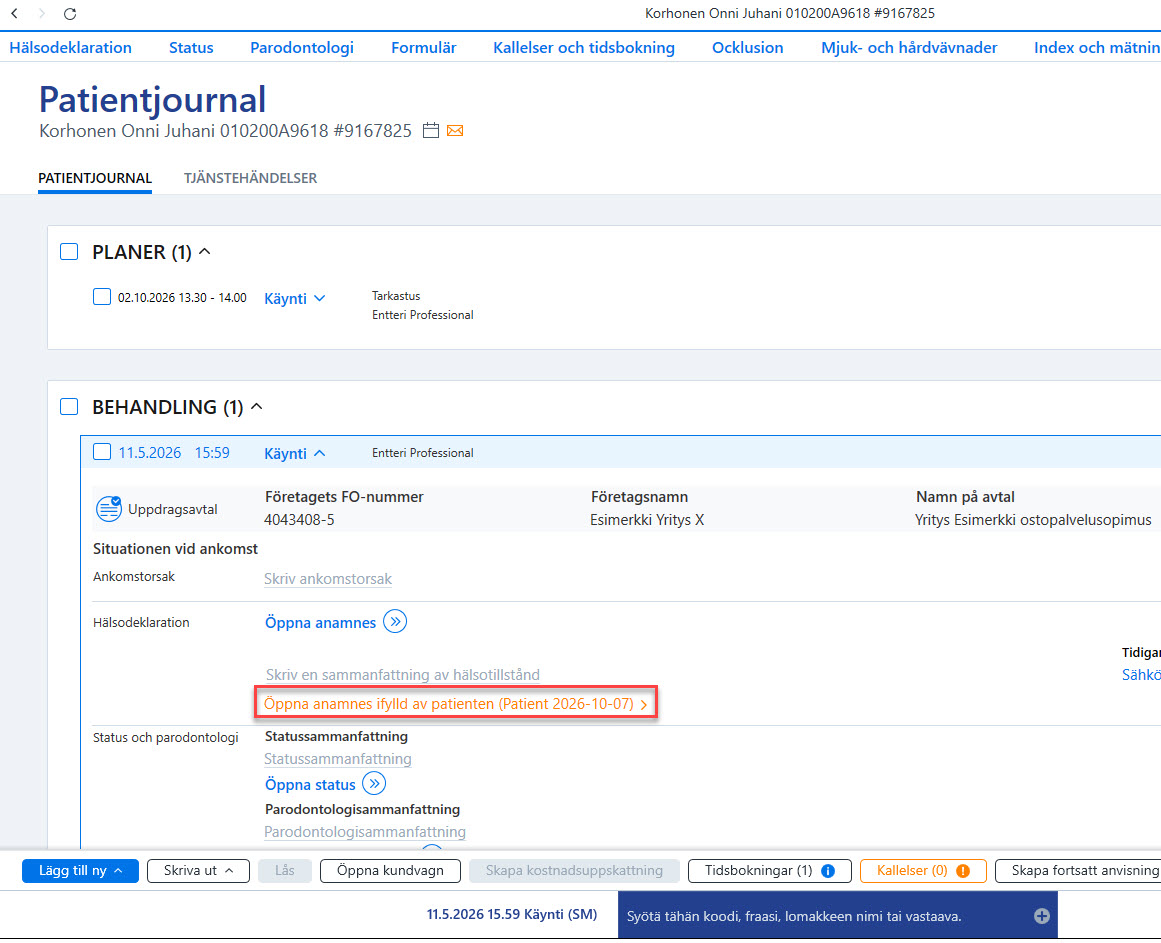1161x943 pixels.
Task: Open Mjuk- och hårdvävnader menu
Action: (x=909, y=47)
